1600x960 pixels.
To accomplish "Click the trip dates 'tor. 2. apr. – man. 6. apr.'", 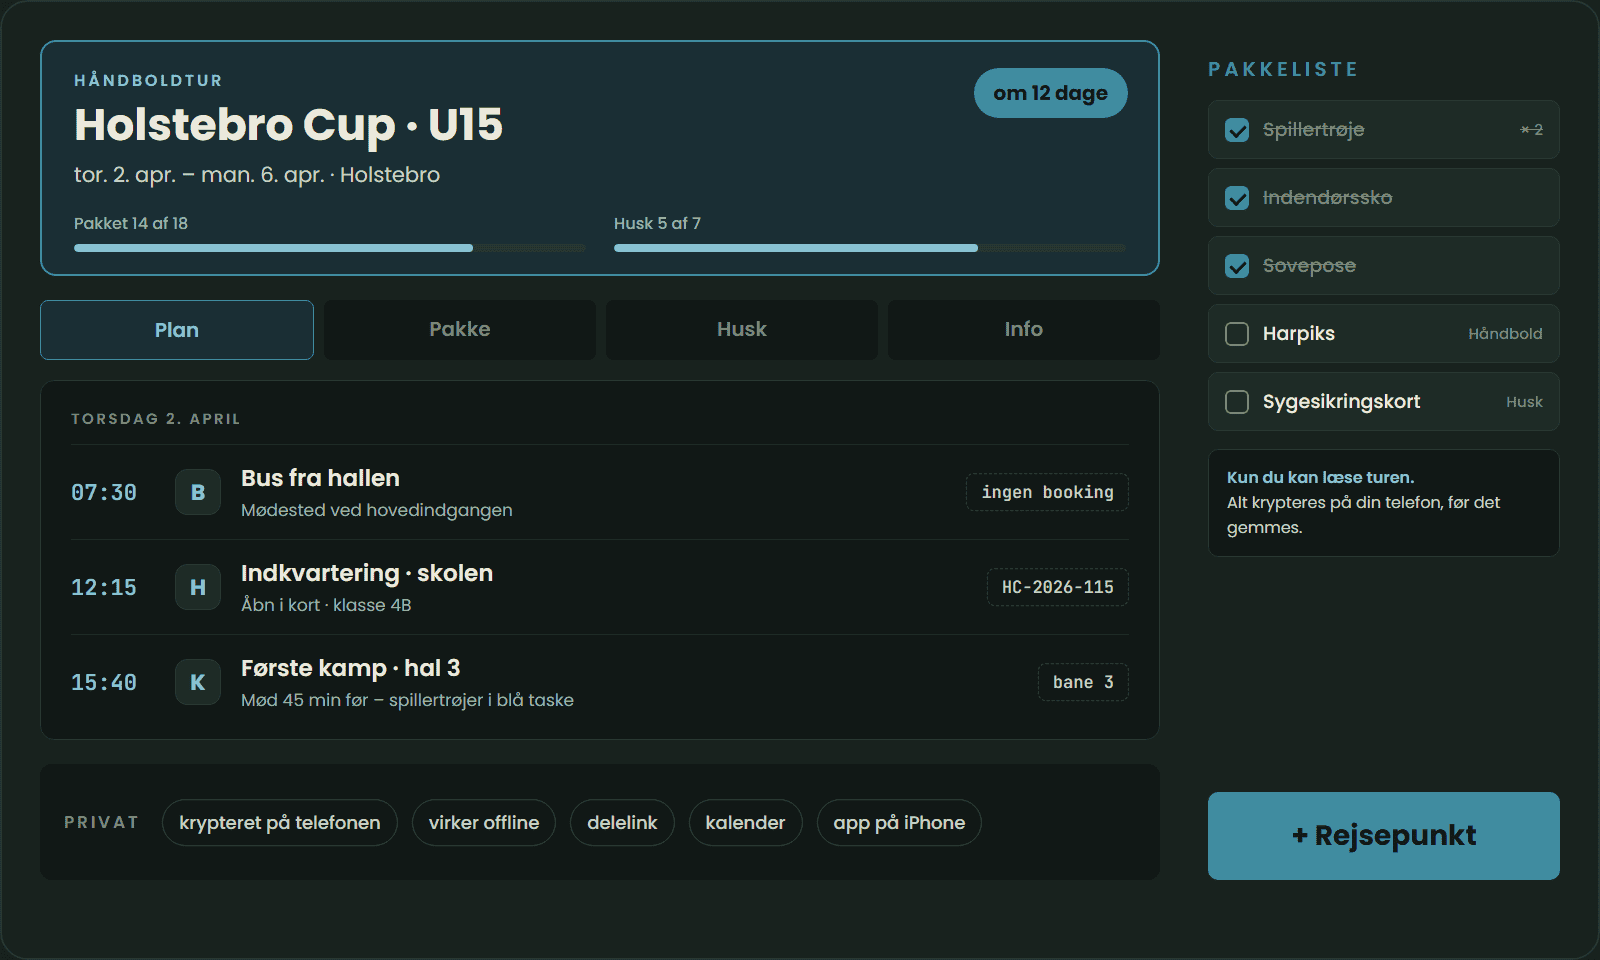I will click(x=199, y=175).
